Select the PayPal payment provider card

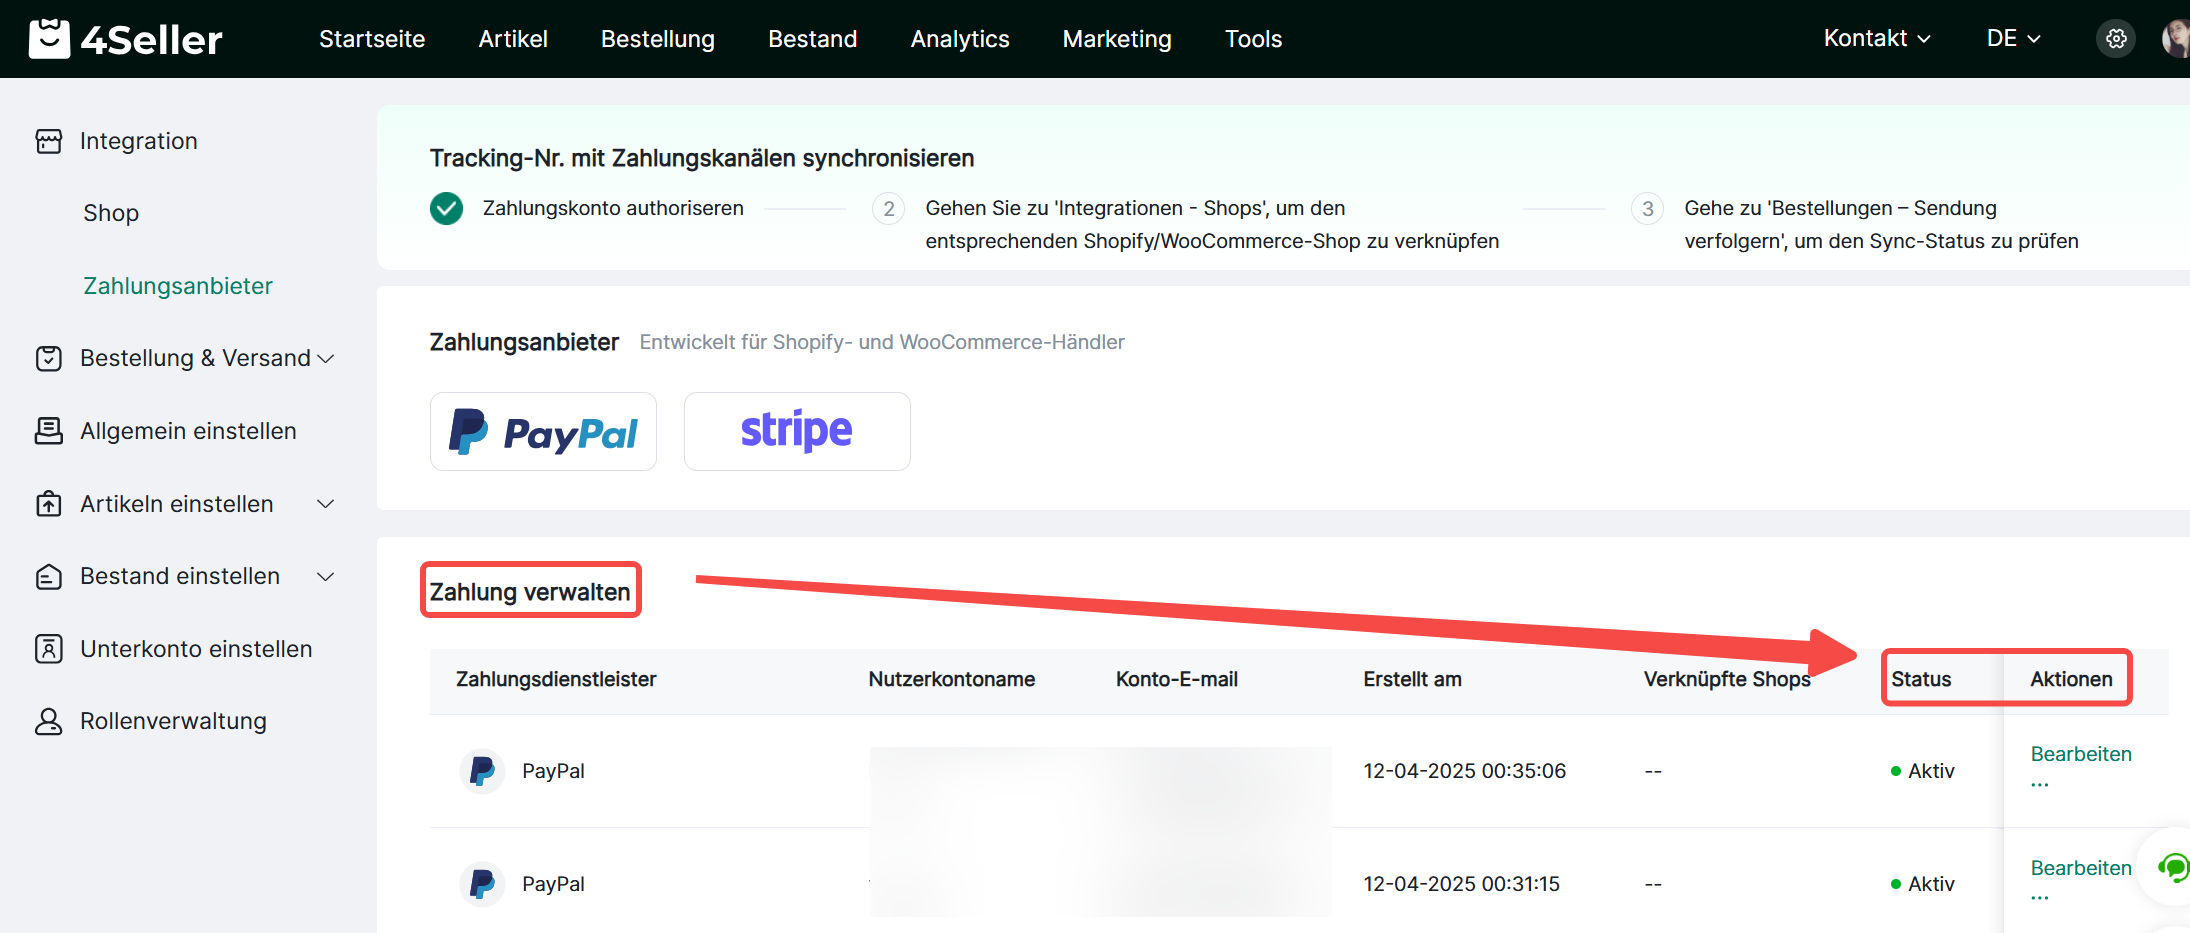point(543,431)
